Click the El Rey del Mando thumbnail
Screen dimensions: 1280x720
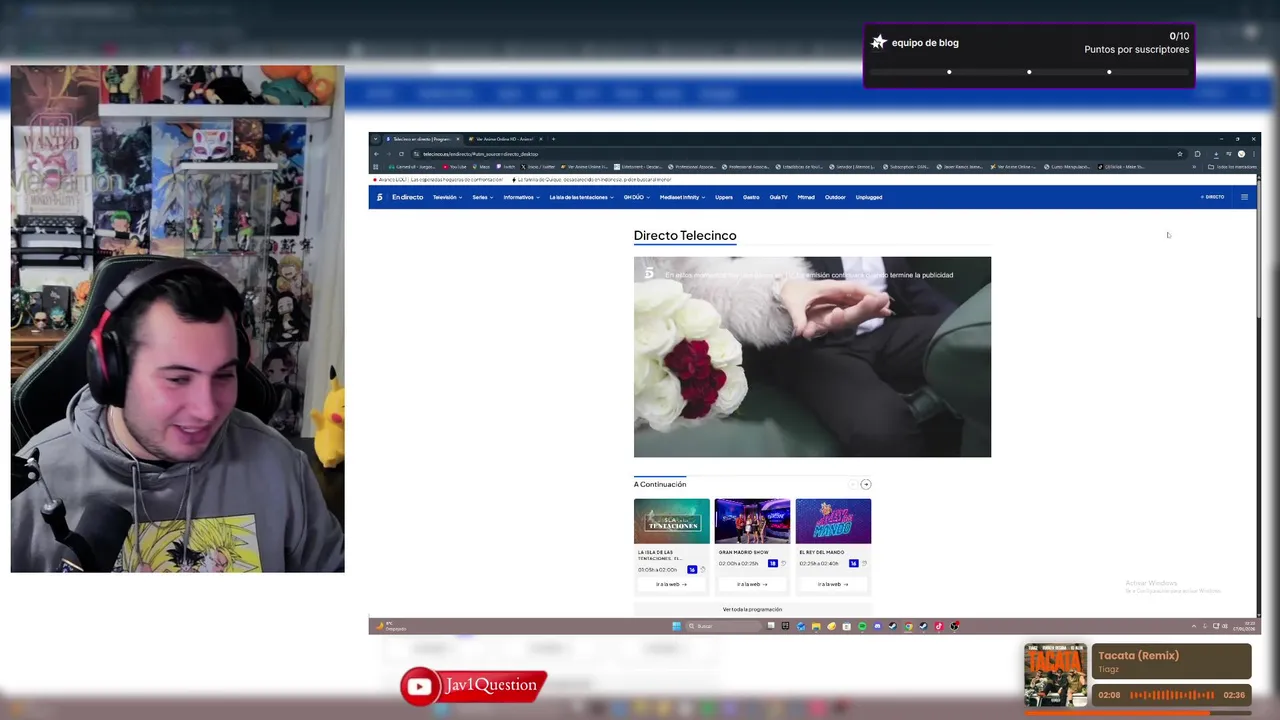[x=833, y=521]
